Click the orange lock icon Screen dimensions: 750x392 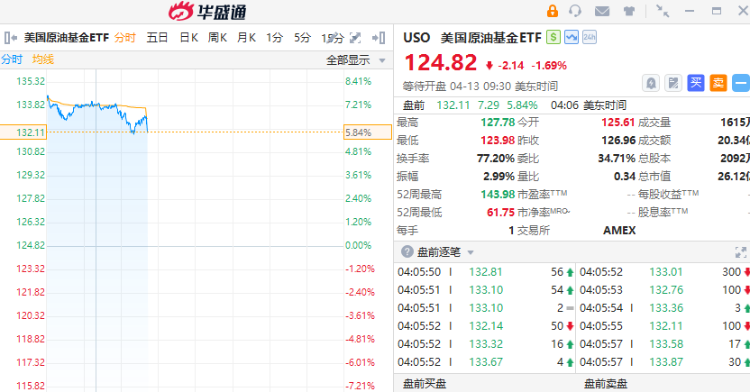(x=552, y=11)
